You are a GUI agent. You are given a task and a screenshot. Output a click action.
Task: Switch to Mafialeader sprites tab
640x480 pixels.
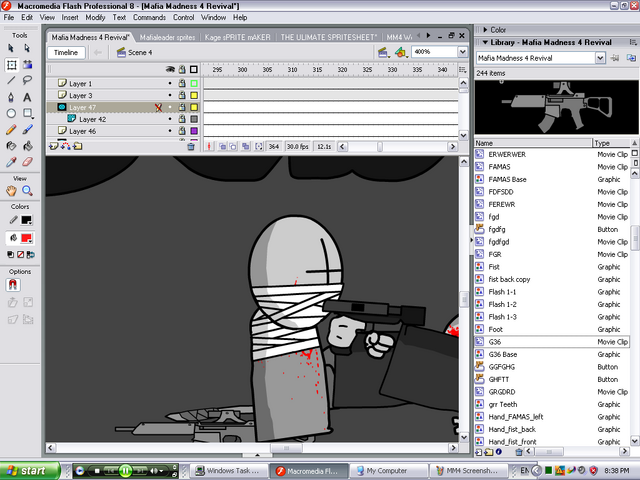167,37
